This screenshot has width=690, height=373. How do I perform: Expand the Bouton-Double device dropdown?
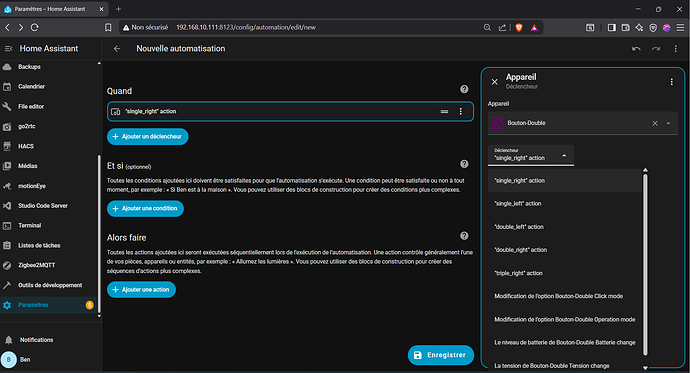pyautogui.click(x=668, y=123)
